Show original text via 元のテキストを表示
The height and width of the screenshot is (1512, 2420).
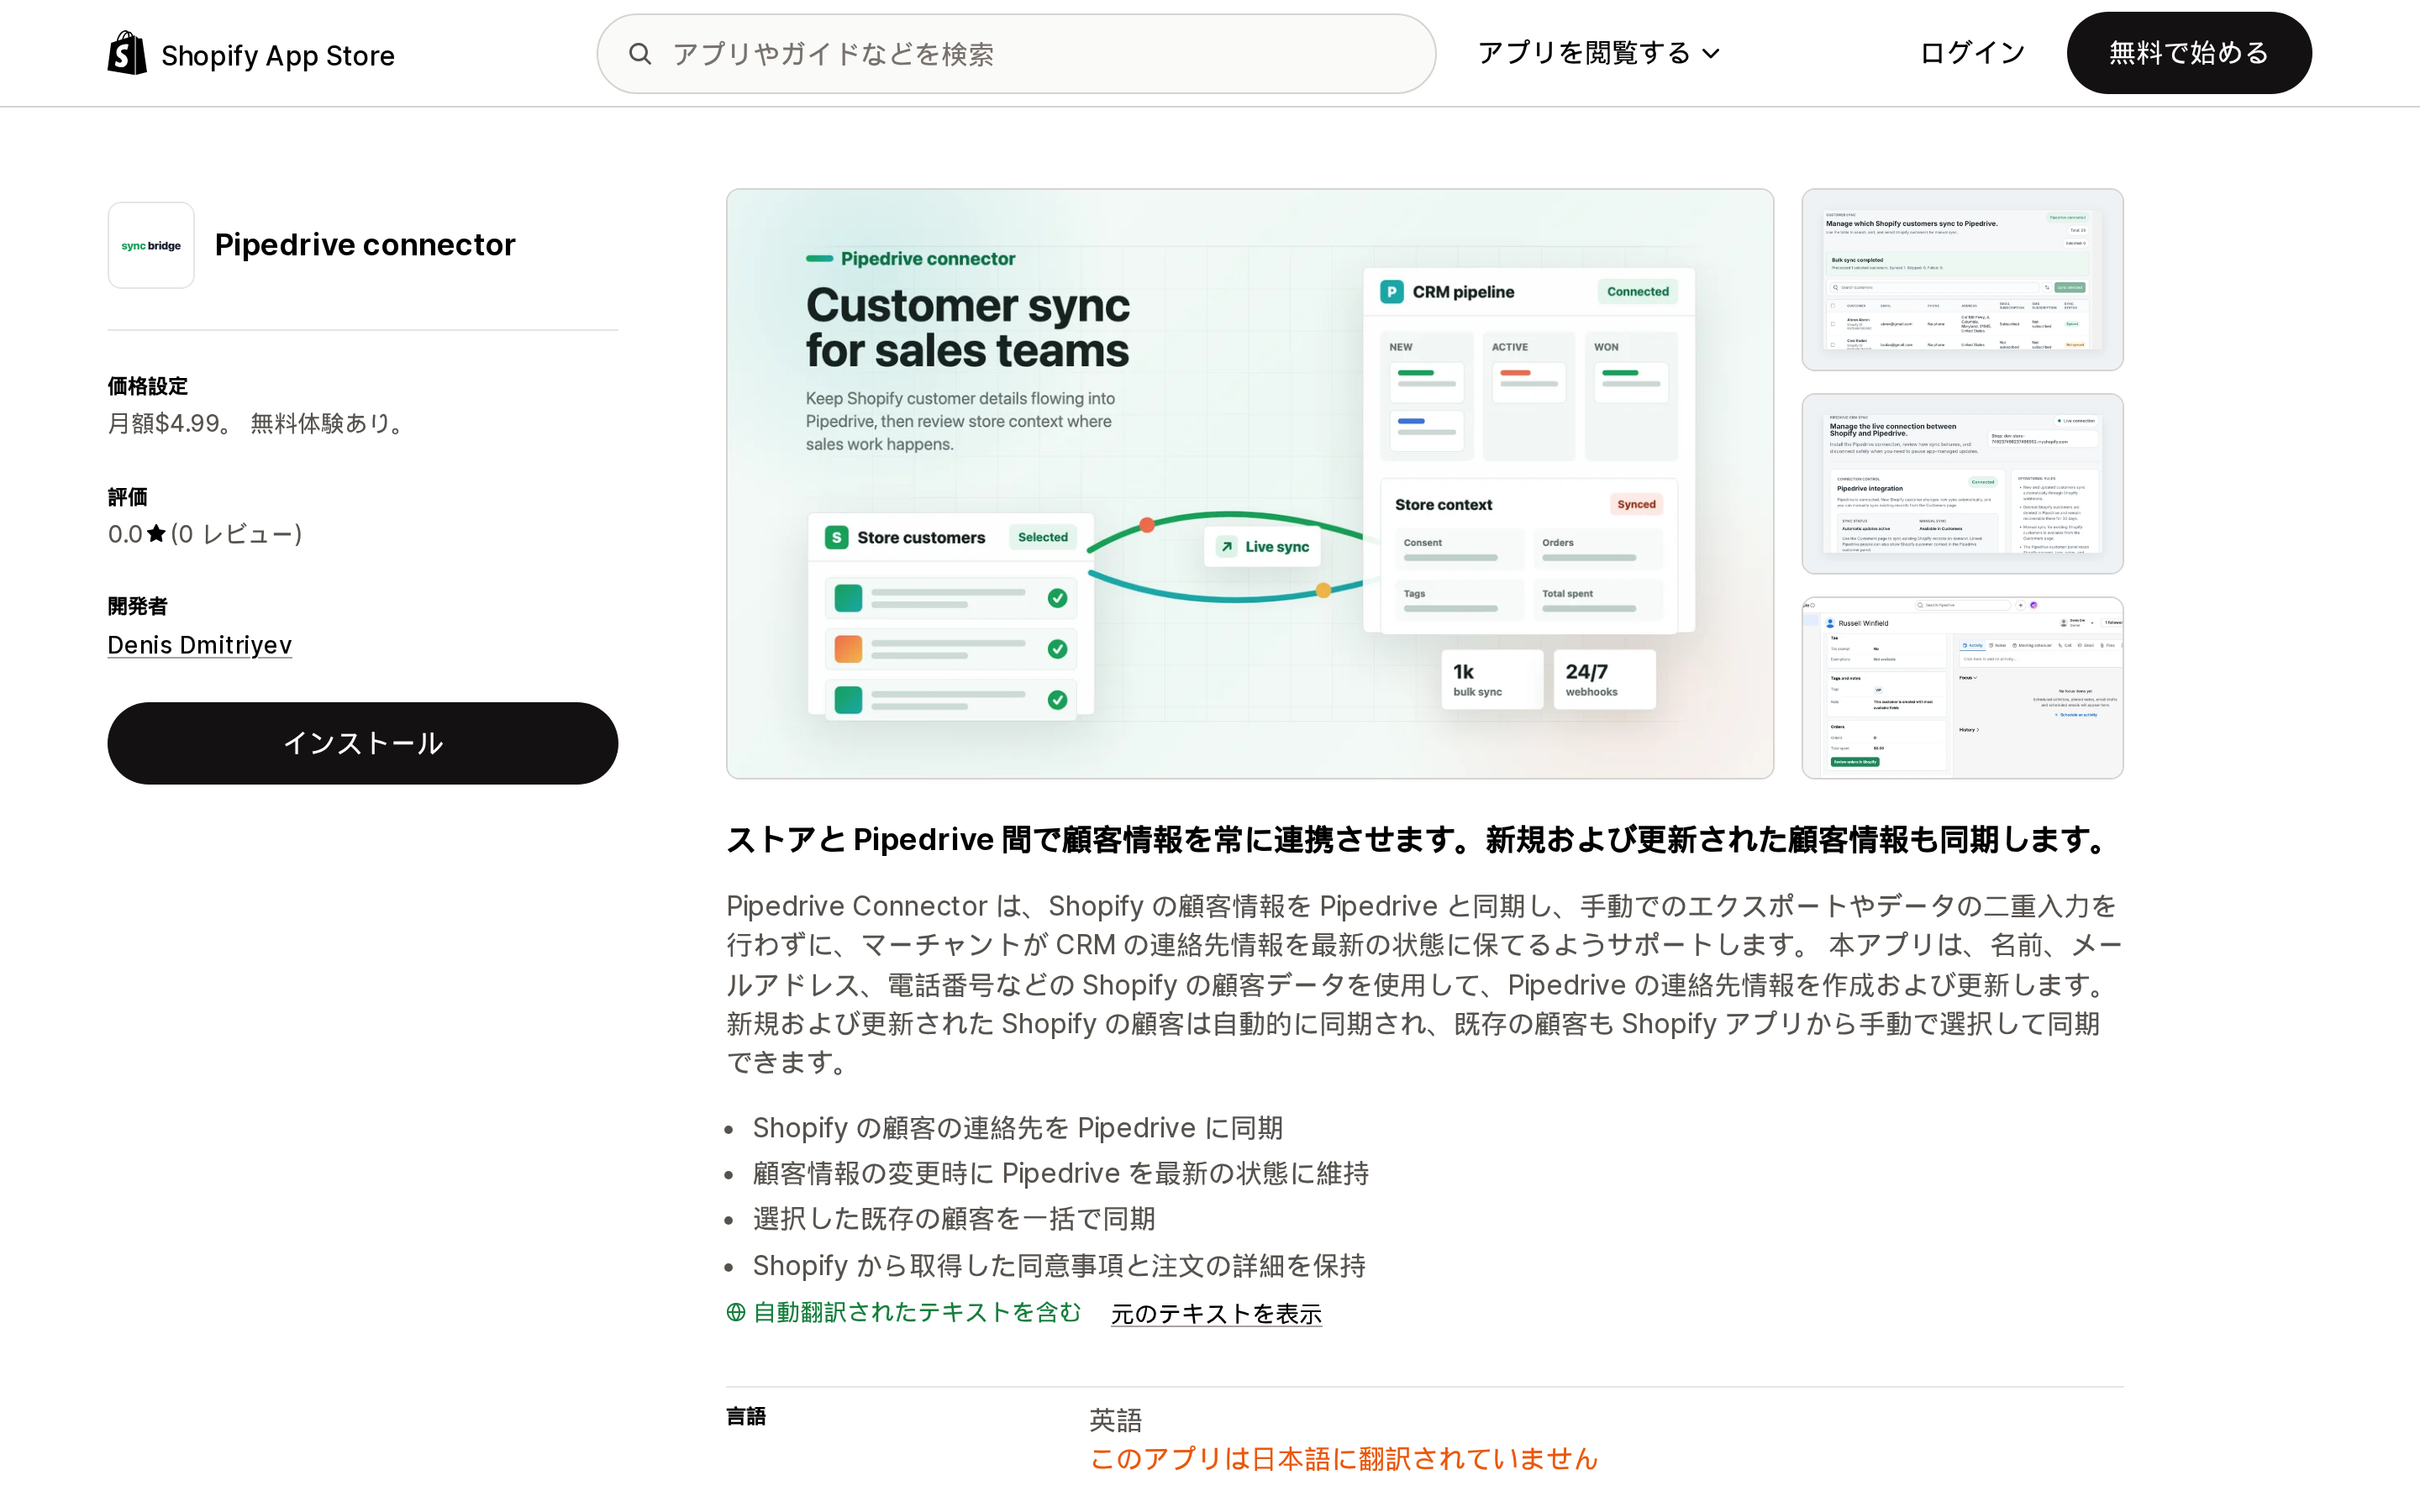click(x=1216, y=1313)
